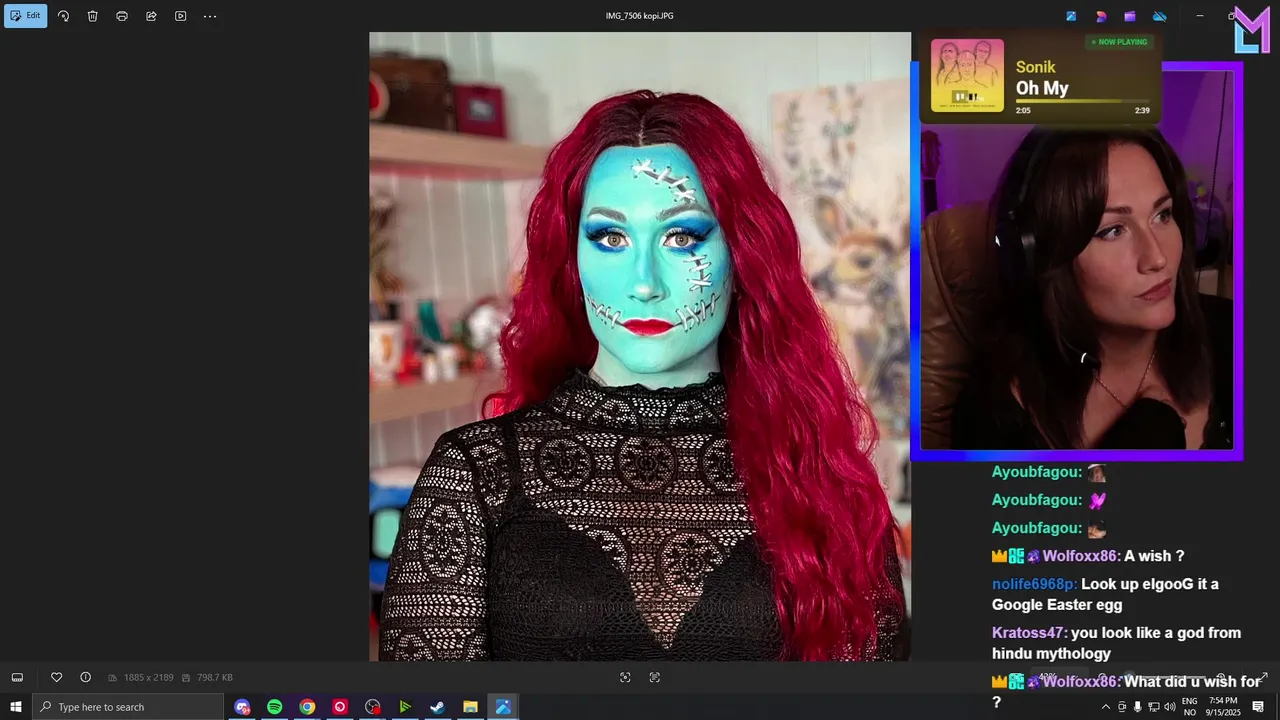Click the IMG_7506 kopi.JPG file name

(x=639, y=16)
